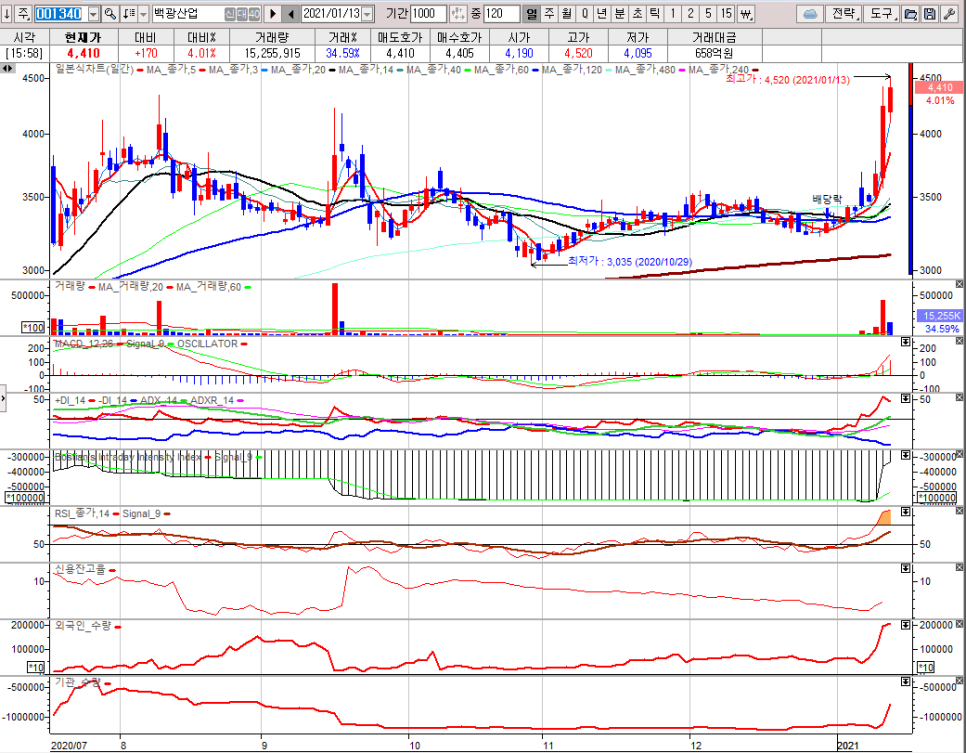The width and height of the screenshot is (966, 753).
Task: Click the 신 badge next to 백광산업
Action: coord(230,14)
